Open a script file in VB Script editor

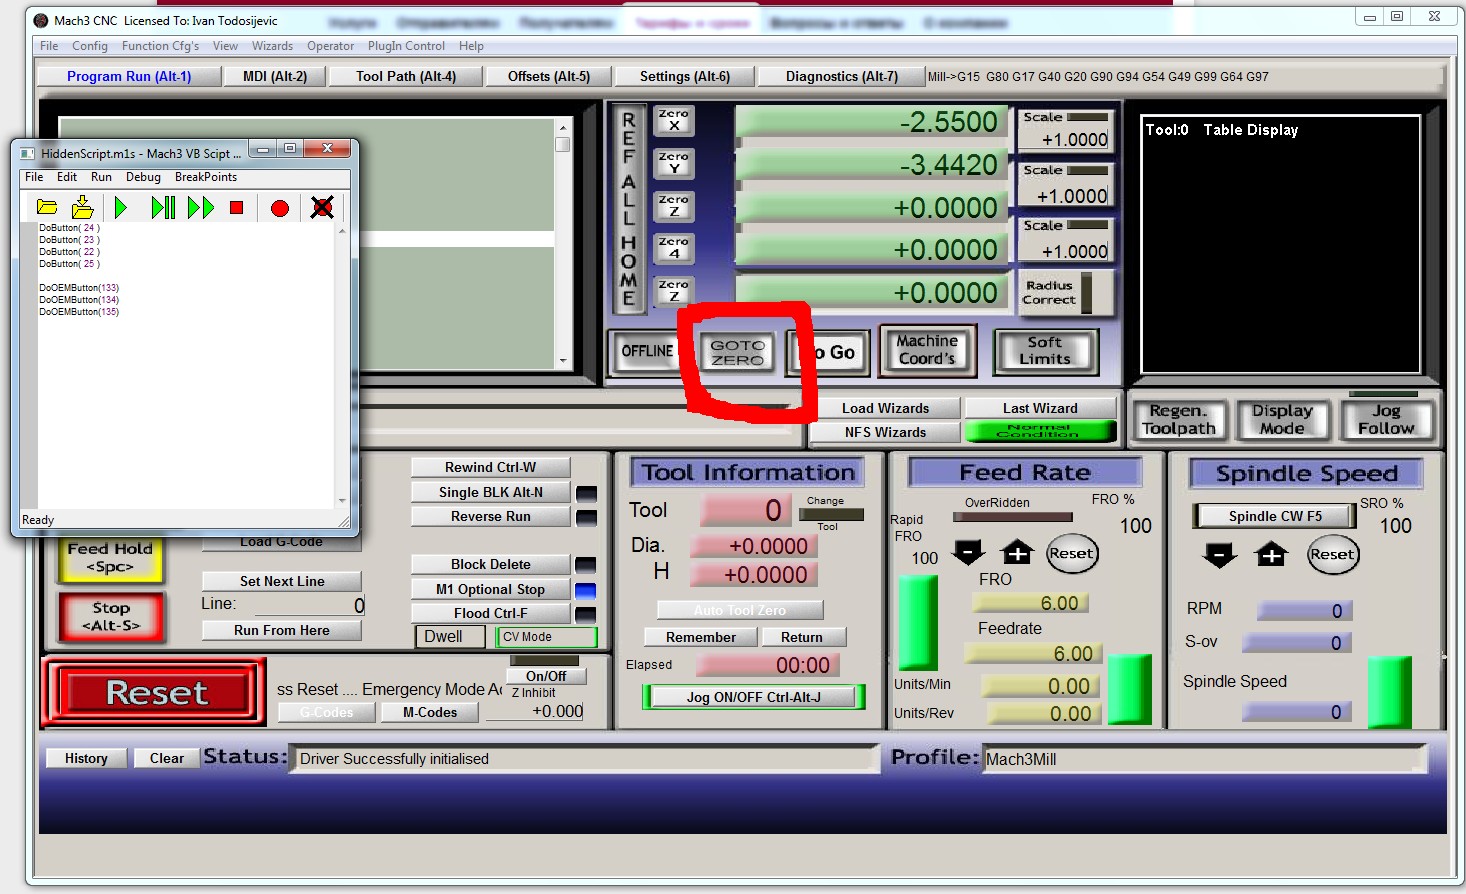47,207
